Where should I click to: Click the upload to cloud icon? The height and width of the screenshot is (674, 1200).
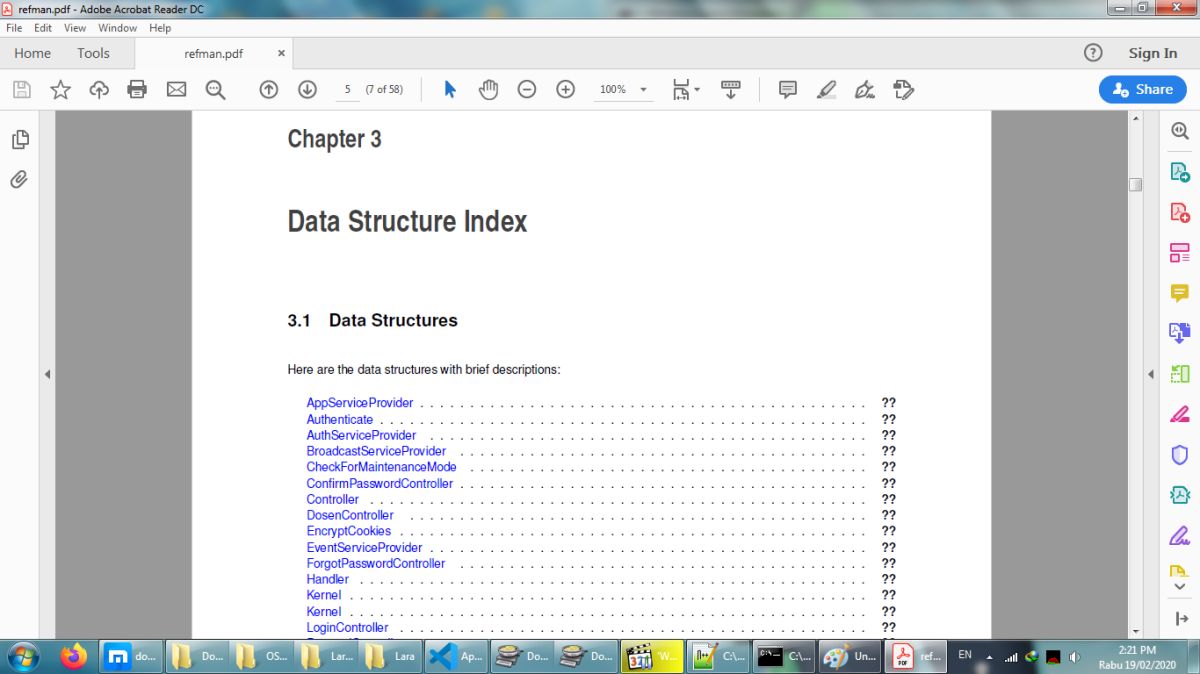[x=99, y=90]
